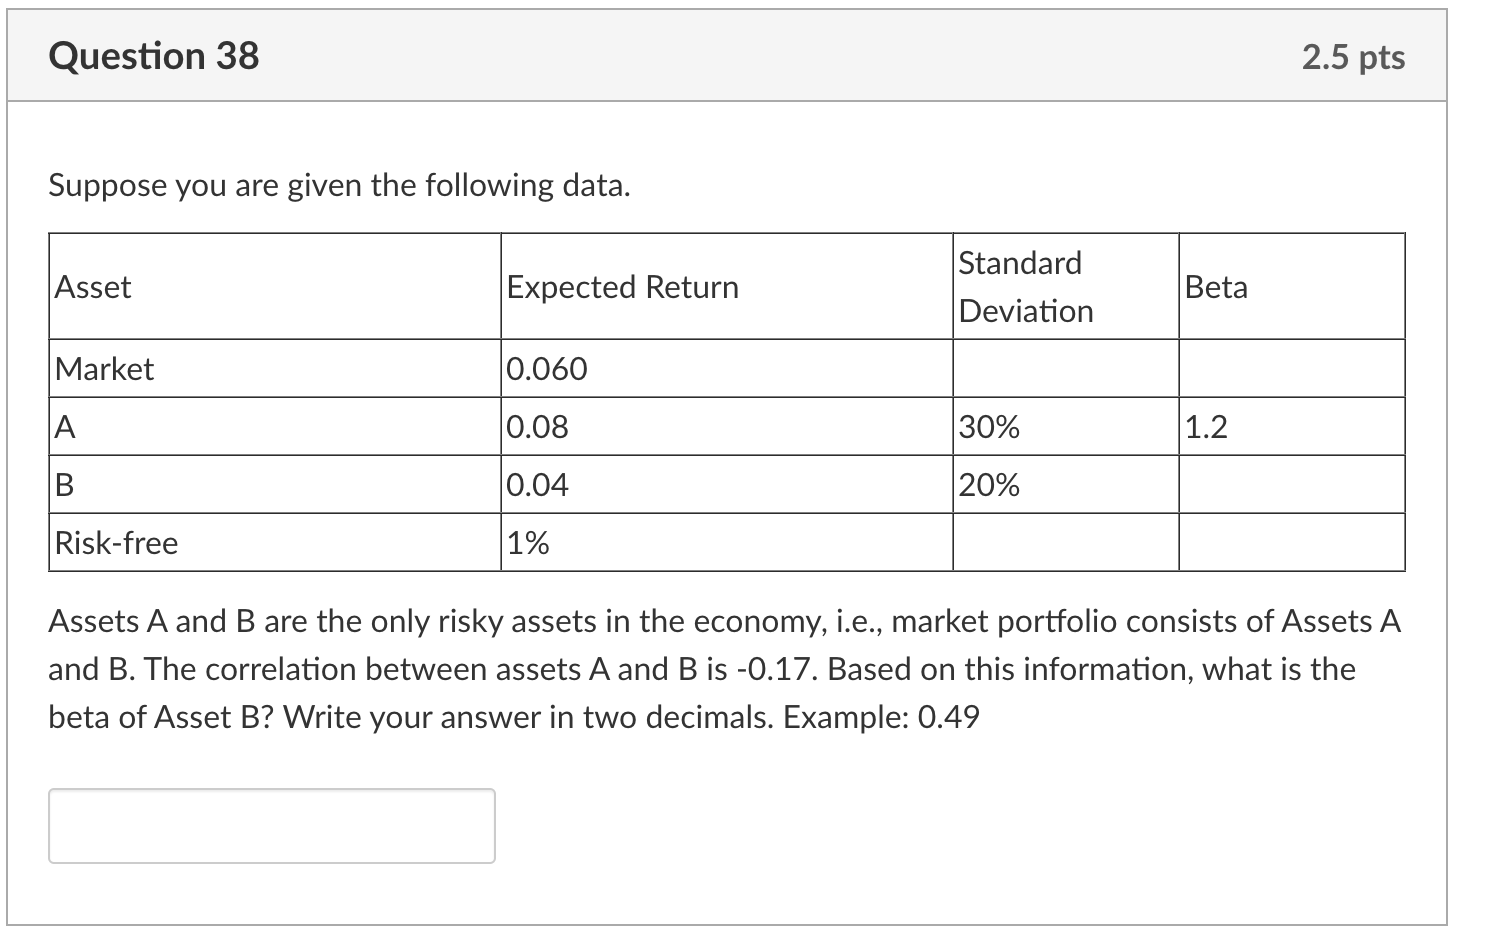Click the 30% standard deviation cell
The image size is (1508, 926).
click(x=1065, y=427)
